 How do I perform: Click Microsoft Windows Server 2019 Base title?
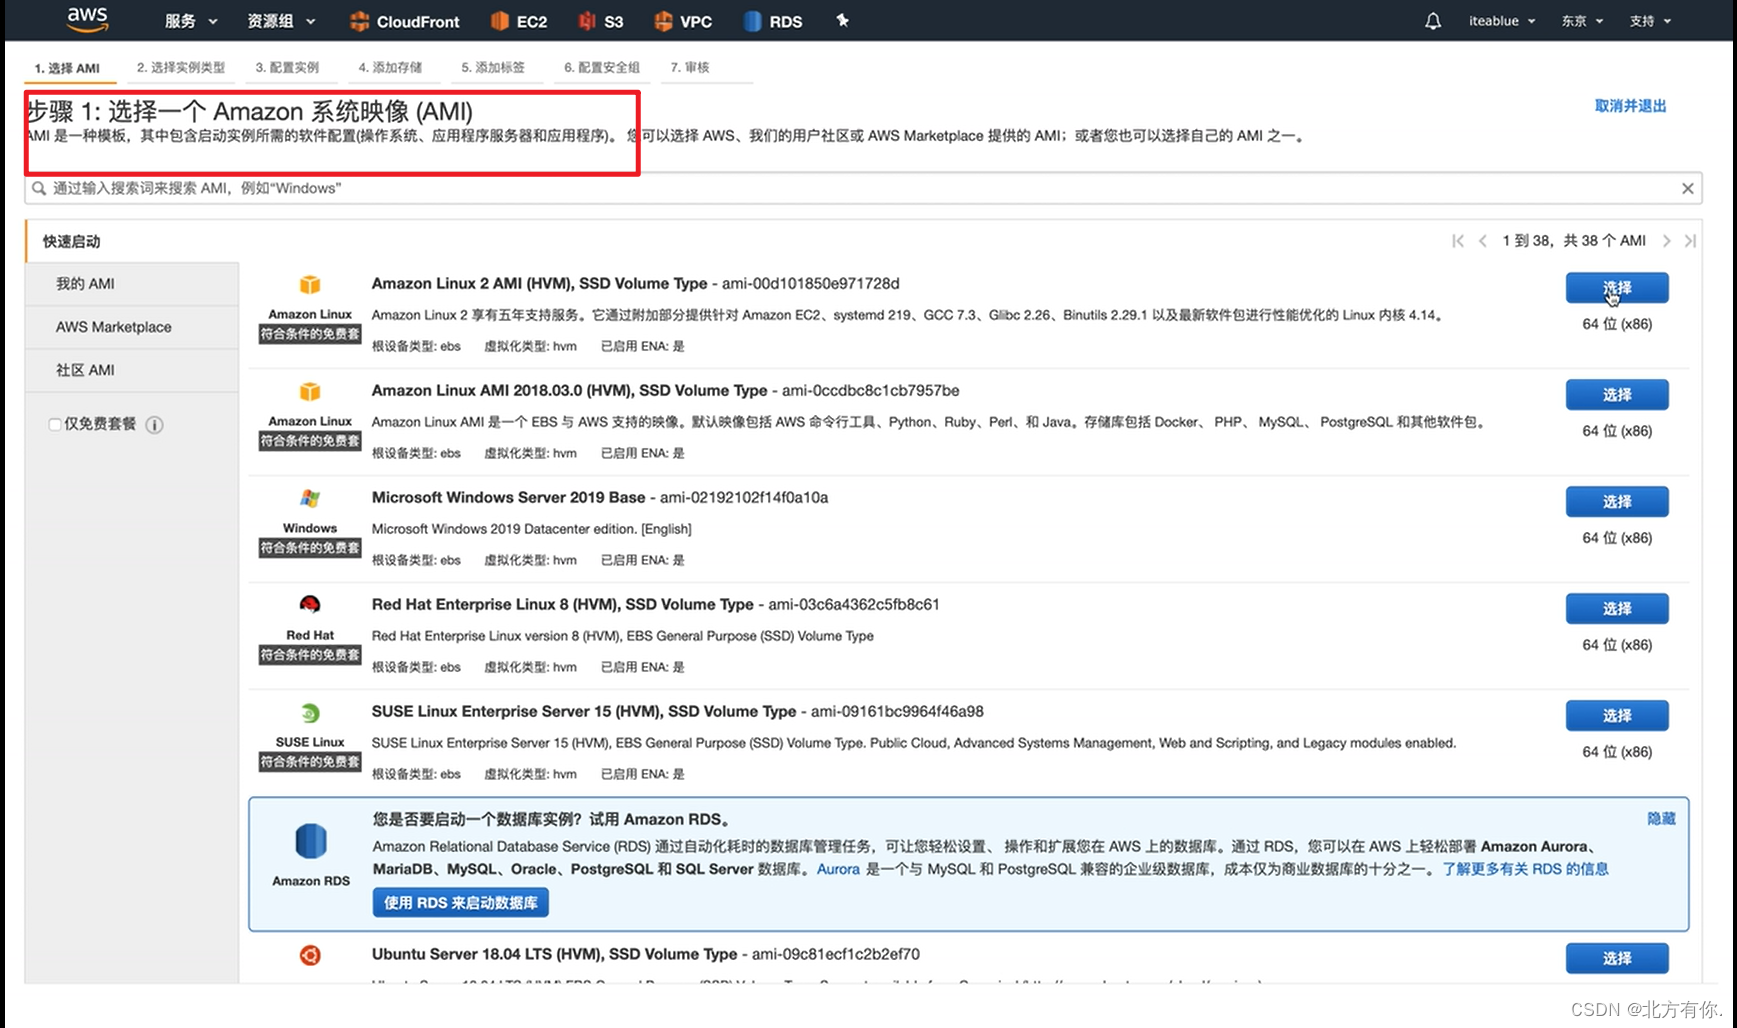pyautogui.click(x=508, y=498)
